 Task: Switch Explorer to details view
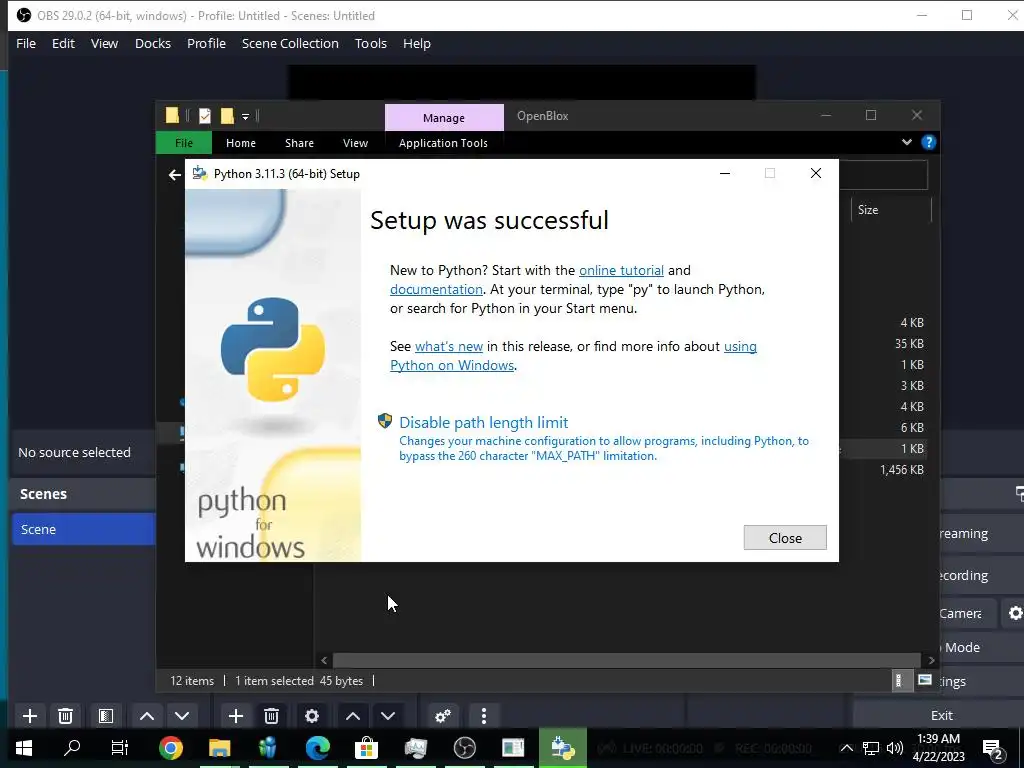pos(899,680)
